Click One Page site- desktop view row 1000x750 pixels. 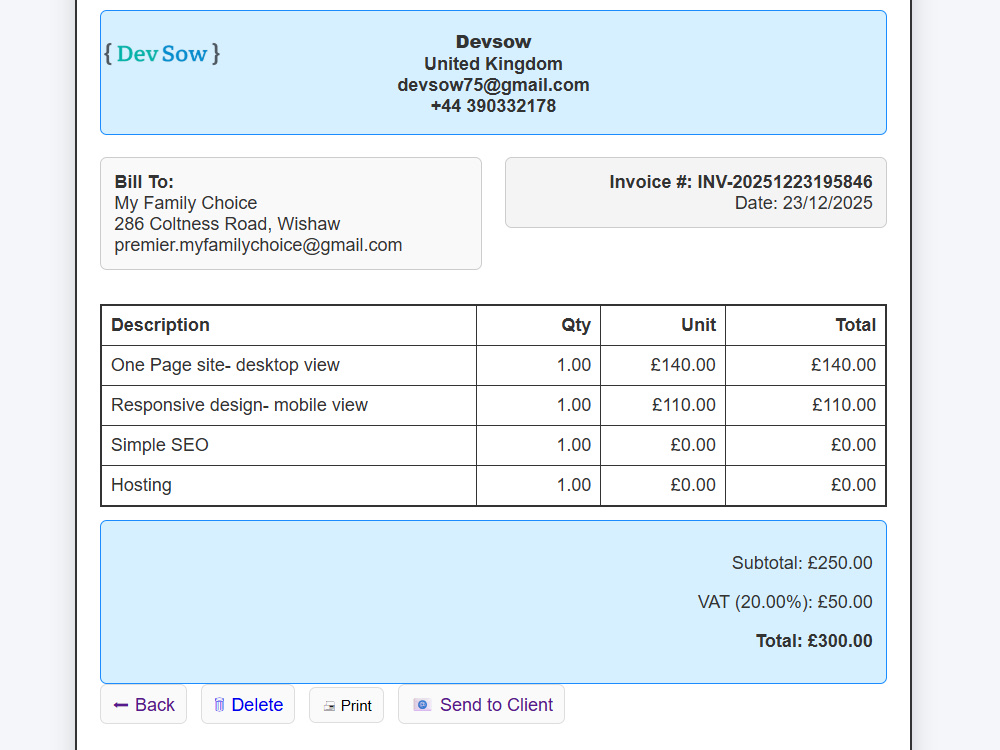coord(493,365)
